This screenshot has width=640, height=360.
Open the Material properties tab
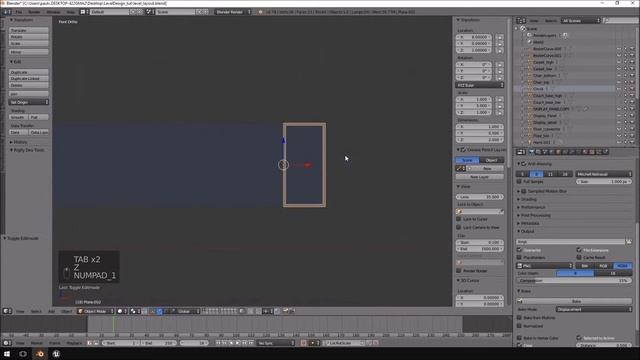(x=585, y=152)
